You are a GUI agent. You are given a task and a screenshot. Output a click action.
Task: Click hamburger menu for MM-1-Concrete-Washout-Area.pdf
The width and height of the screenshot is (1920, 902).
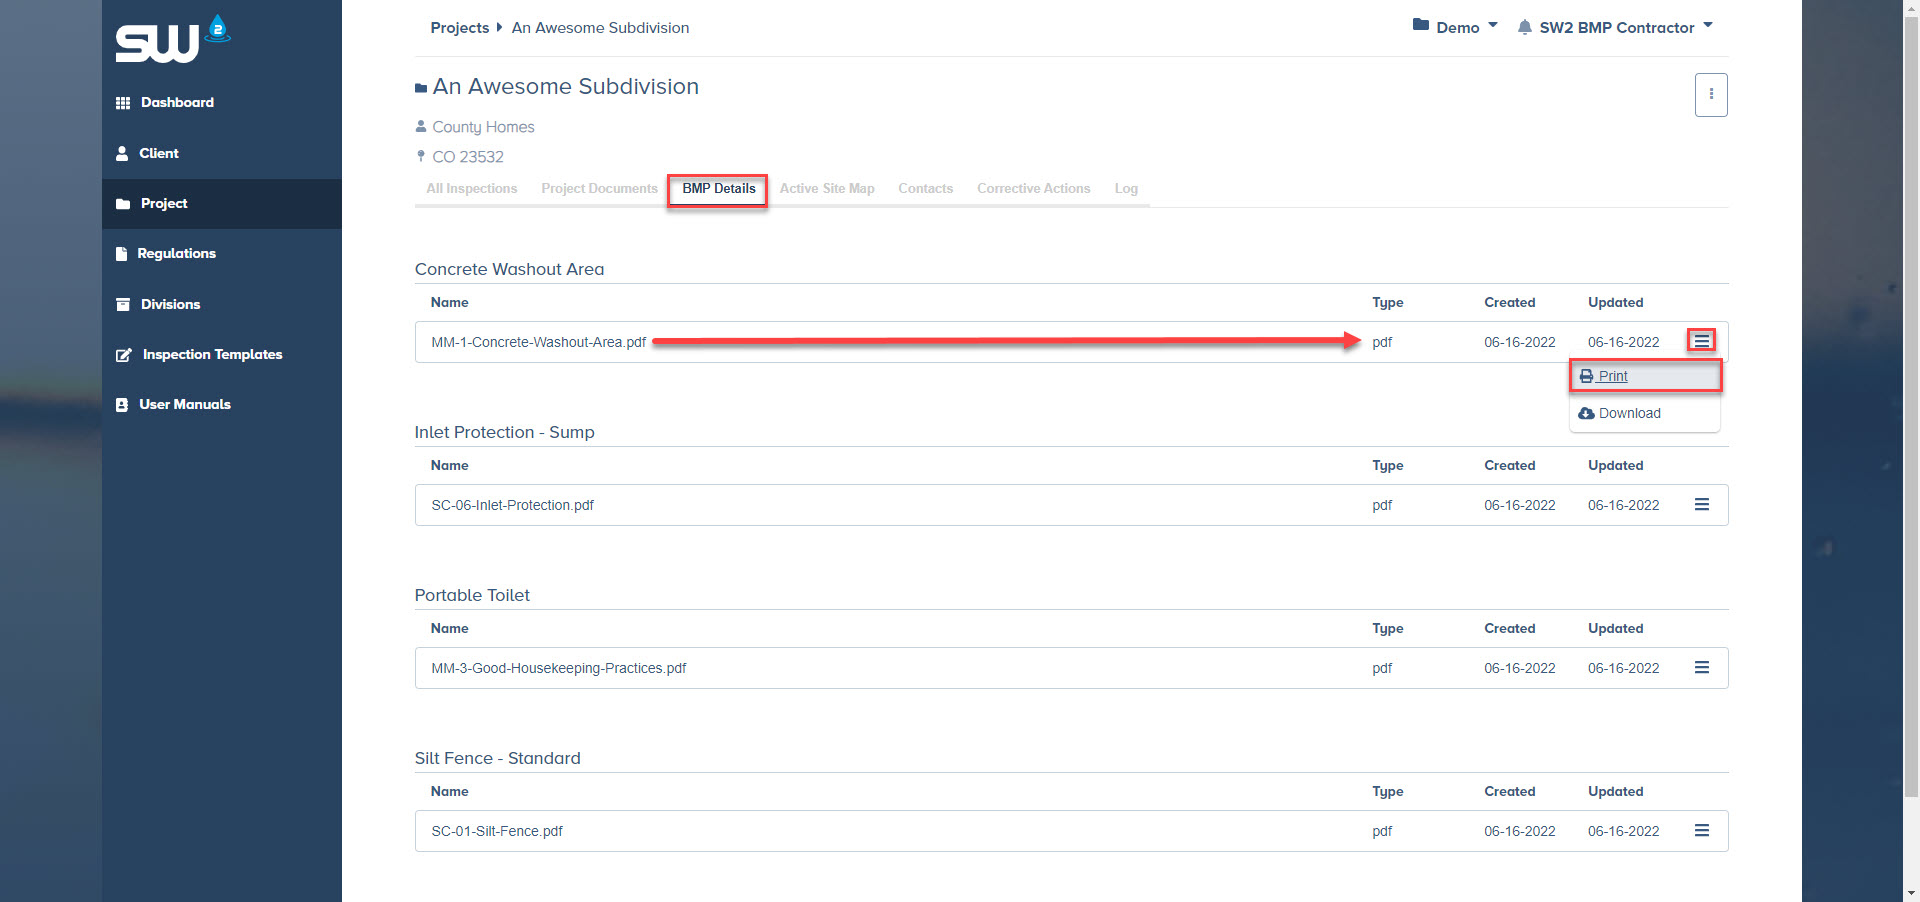[1701, 341]
